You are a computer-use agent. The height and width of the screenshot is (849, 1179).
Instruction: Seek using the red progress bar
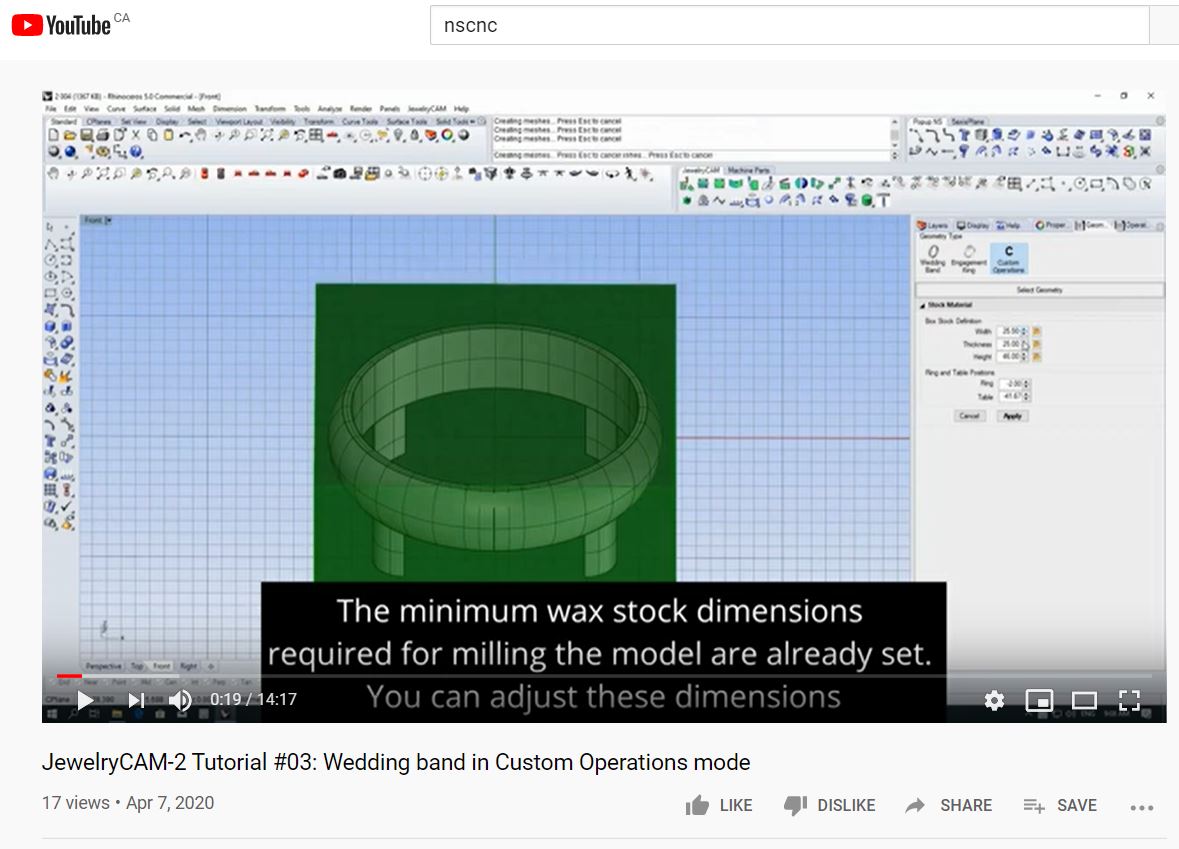point(69,676)
